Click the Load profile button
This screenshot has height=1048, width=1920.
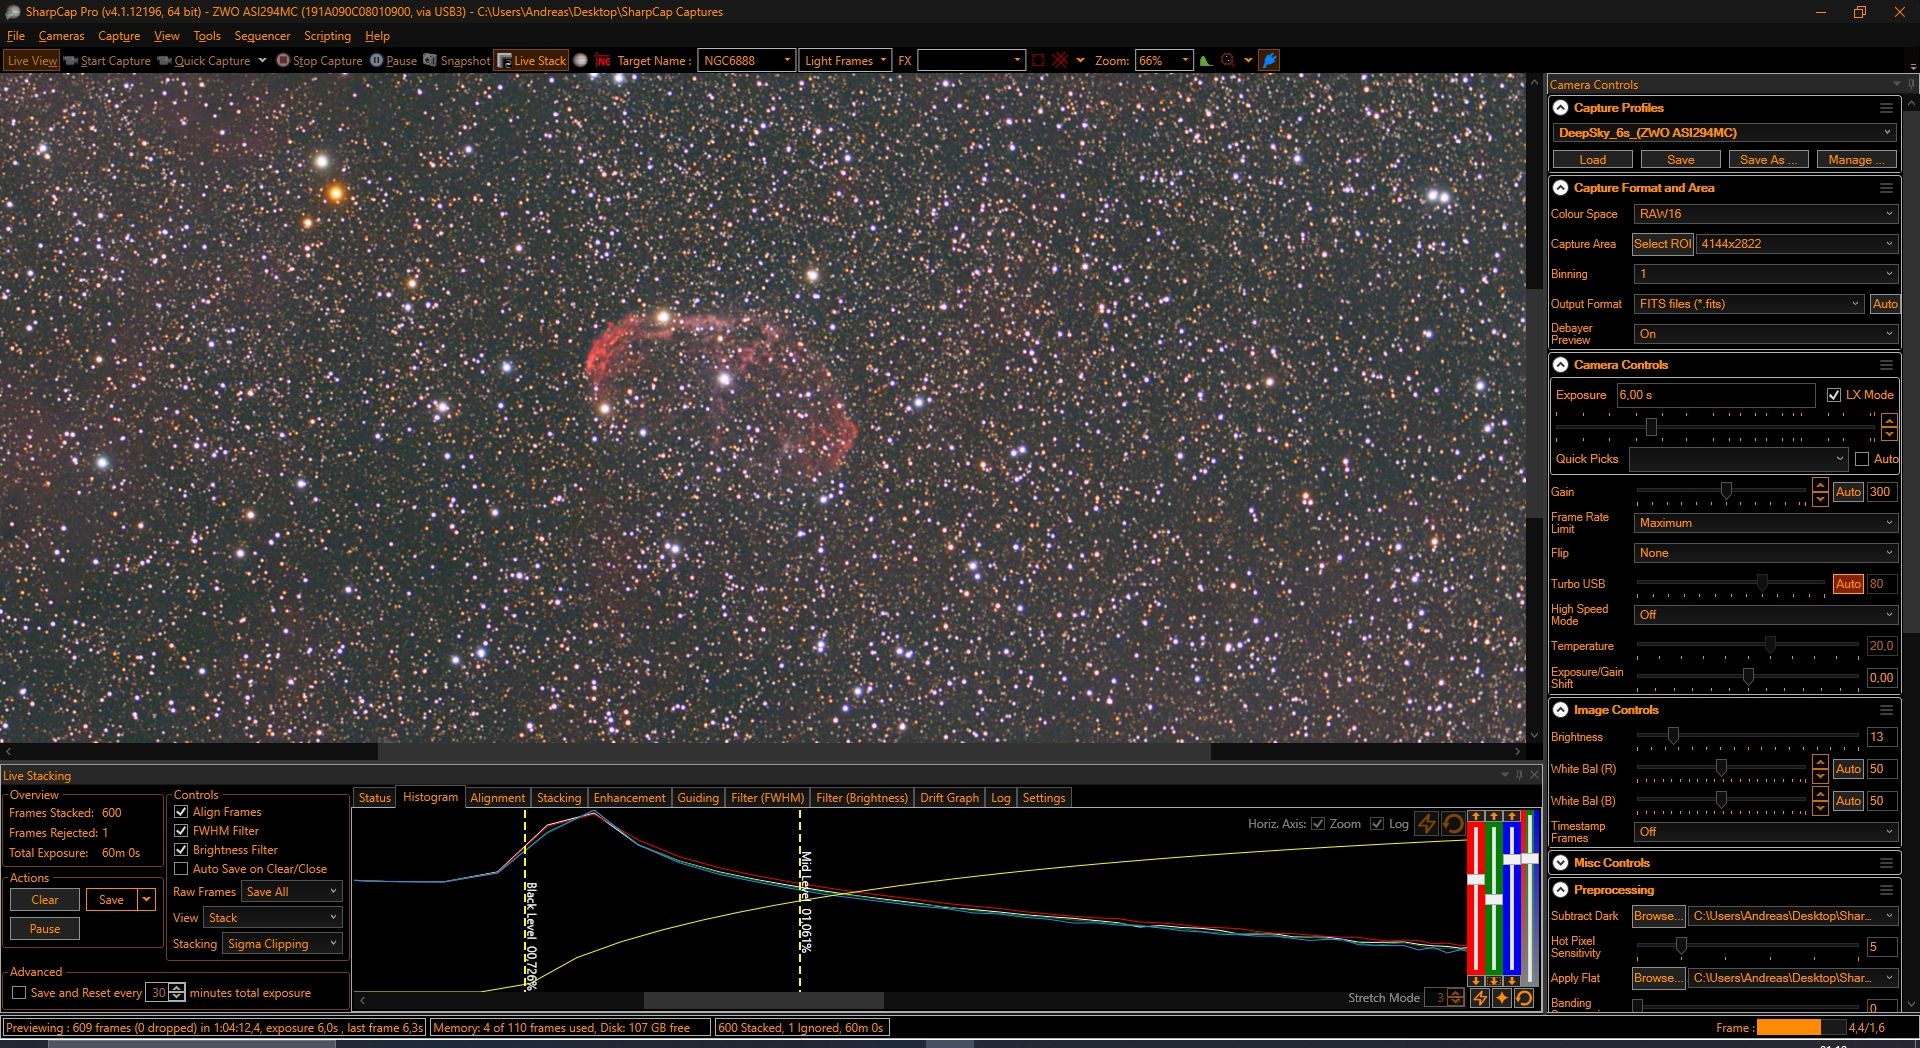(x=1593, y=160)
